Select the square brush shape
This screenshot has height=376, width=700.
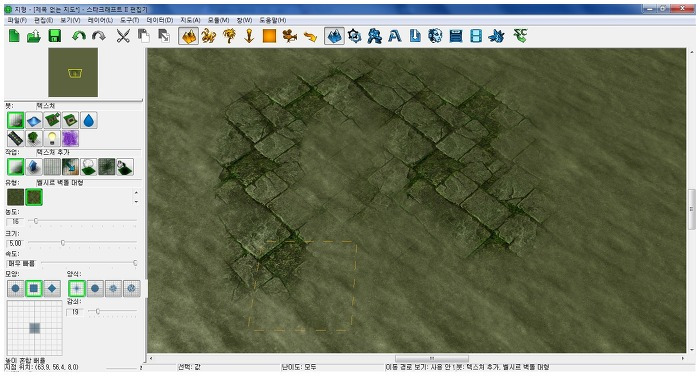(34, 288)
